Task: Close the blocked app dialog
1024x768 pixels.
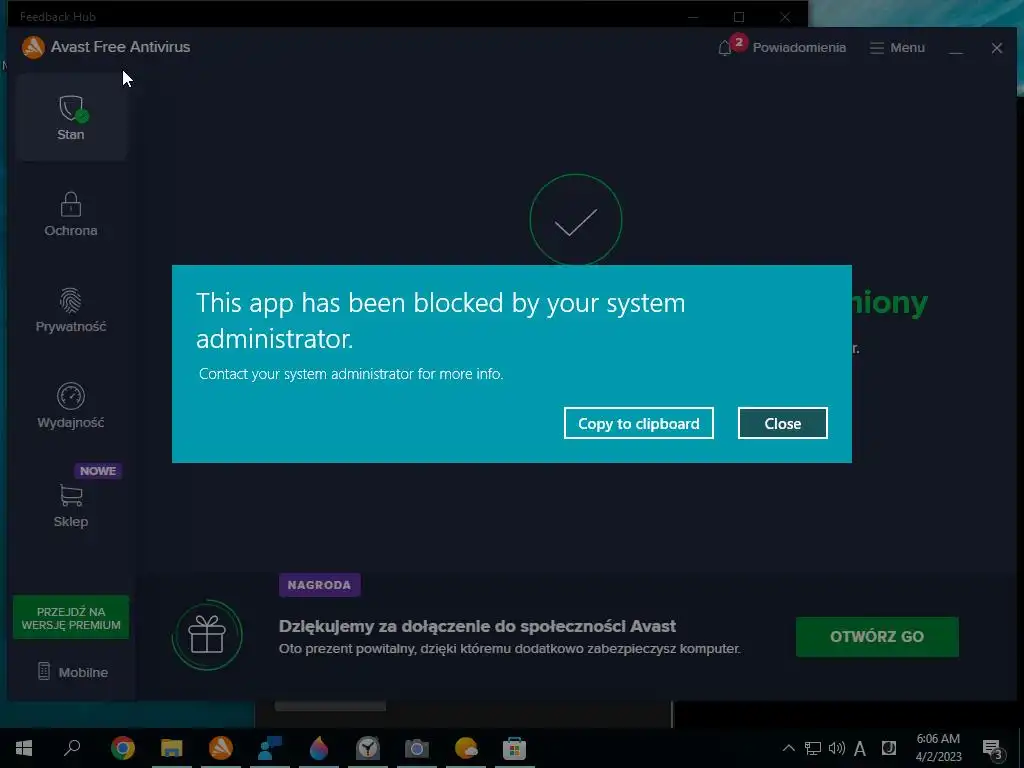Action: 782,423
